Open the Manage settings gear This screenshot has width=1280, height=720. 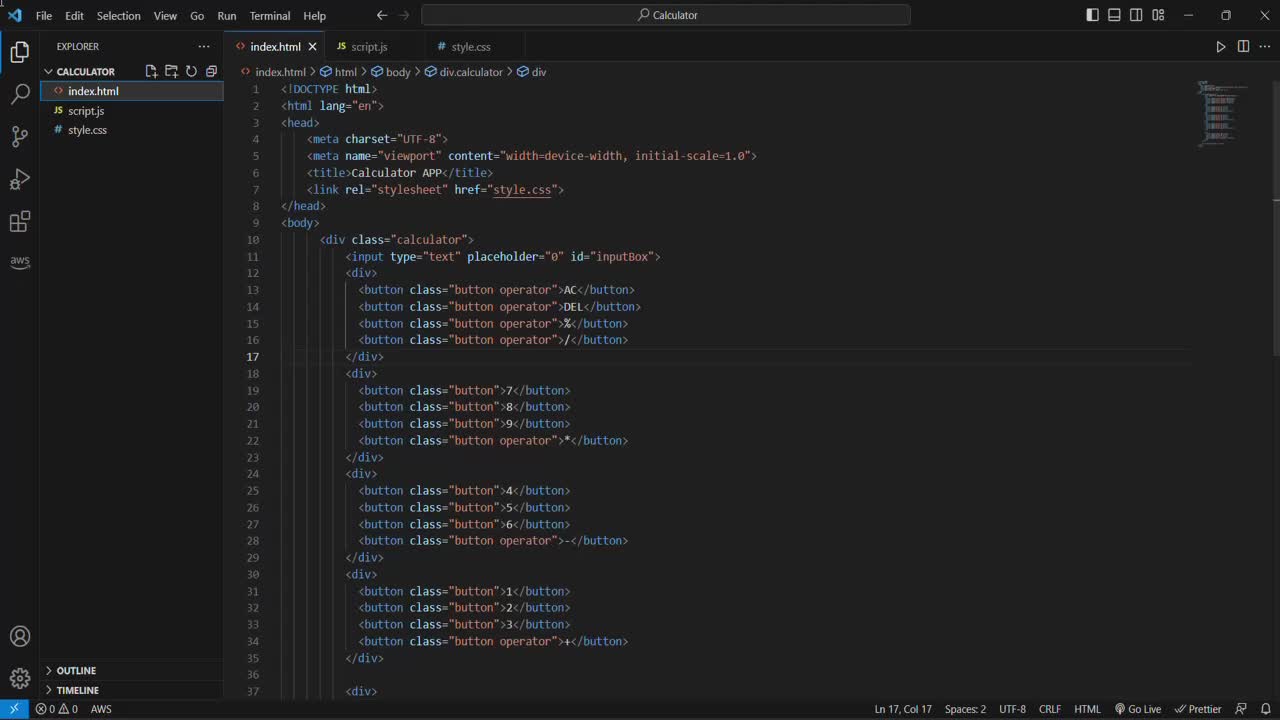[20, 679]
